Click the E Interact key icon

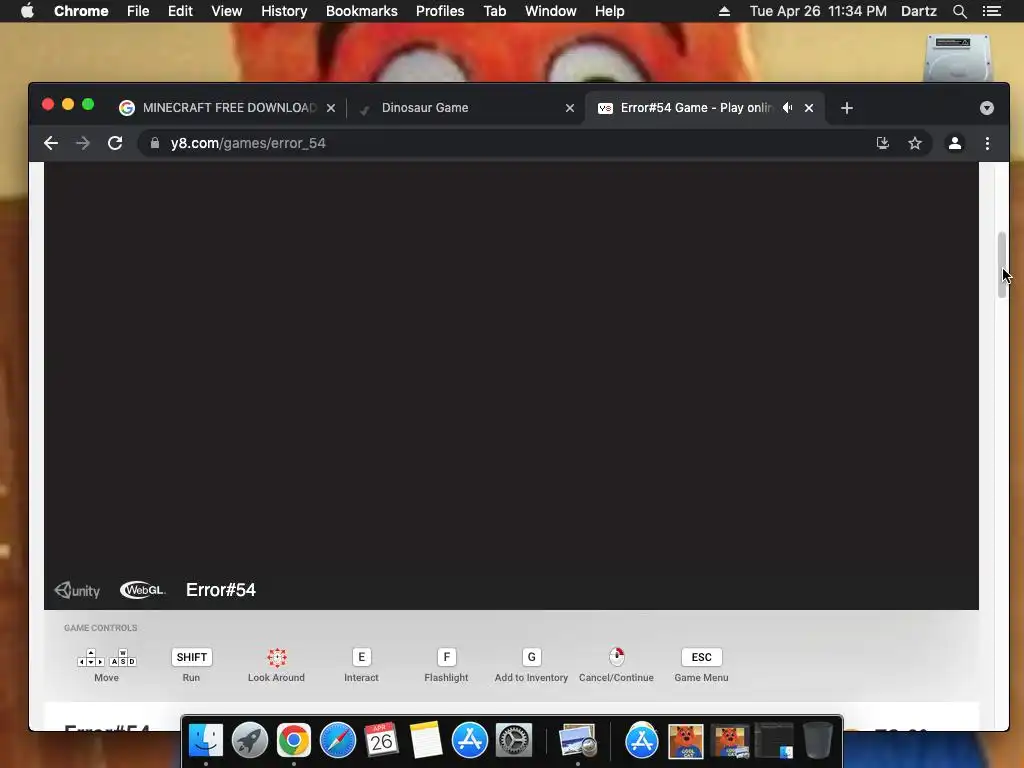pyautogui.click(x=361, y=657)
